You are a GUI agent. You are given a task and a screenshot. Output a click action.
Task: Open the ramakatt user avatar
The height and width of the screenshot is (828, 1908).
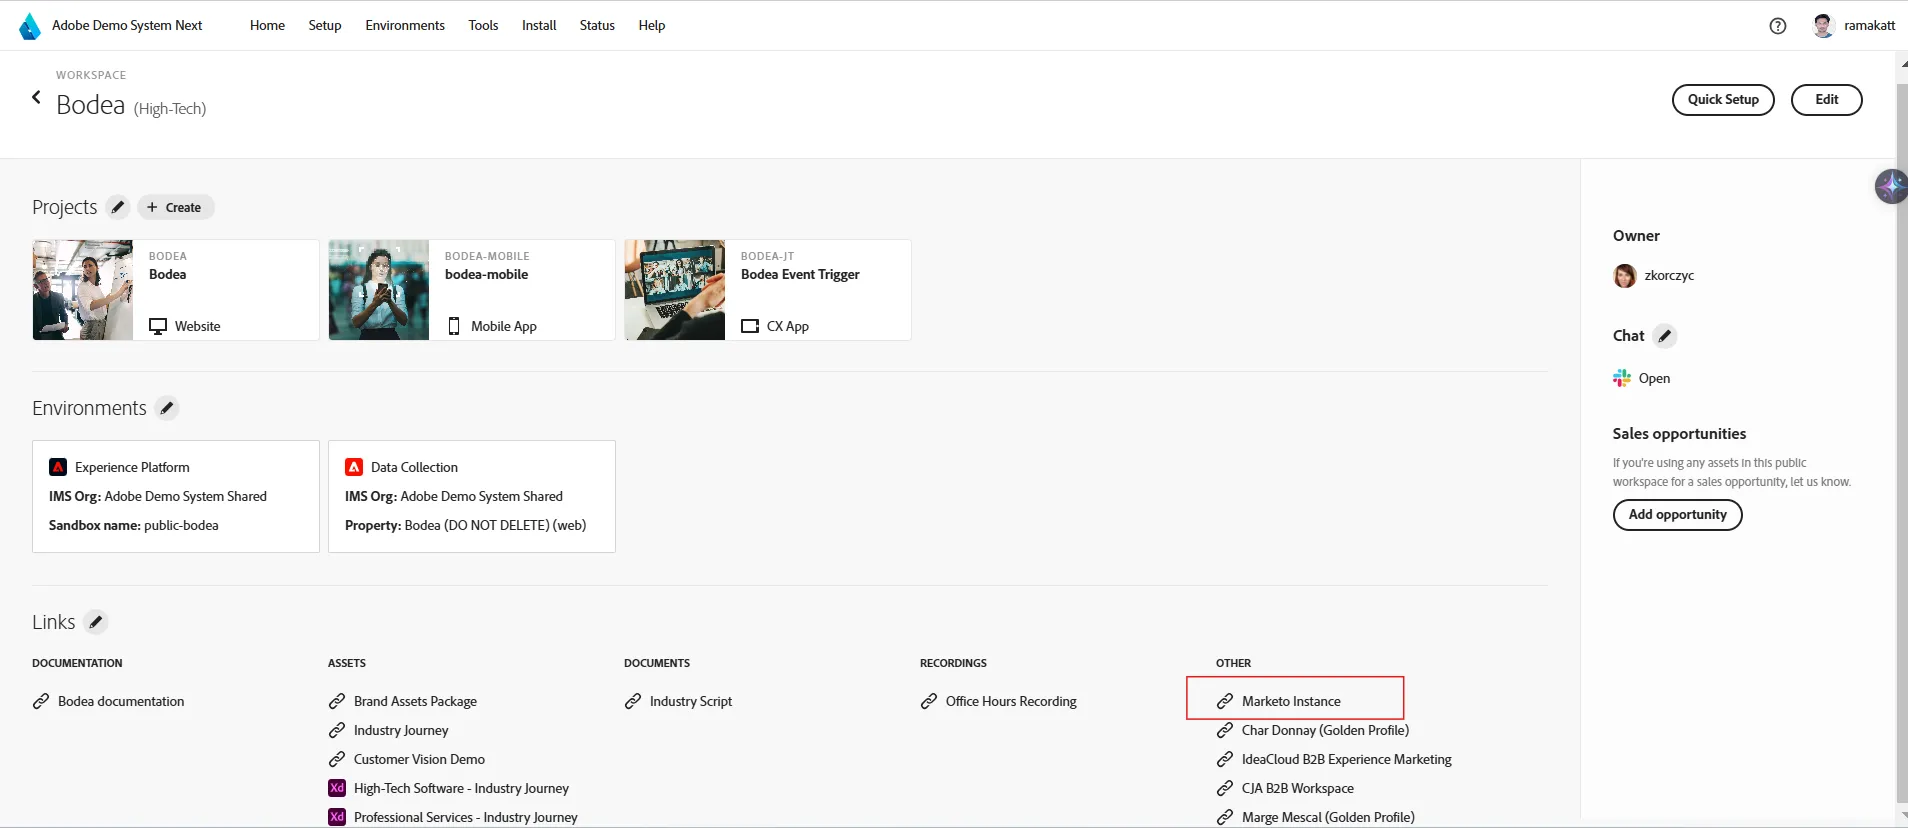1823,26
